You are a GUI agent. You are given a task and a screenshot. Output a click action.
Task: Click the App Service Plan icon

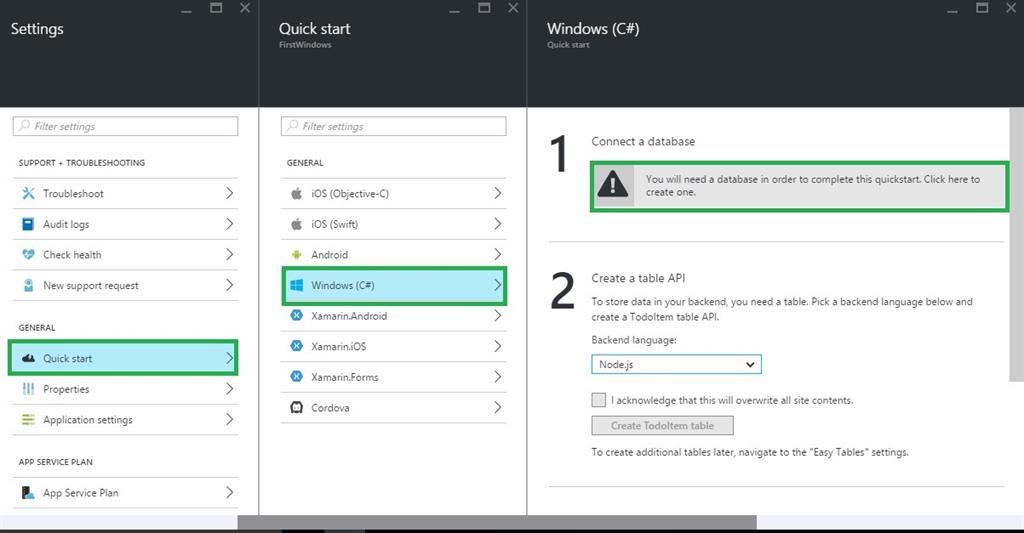pyautogui.click(x=28, y=493)
